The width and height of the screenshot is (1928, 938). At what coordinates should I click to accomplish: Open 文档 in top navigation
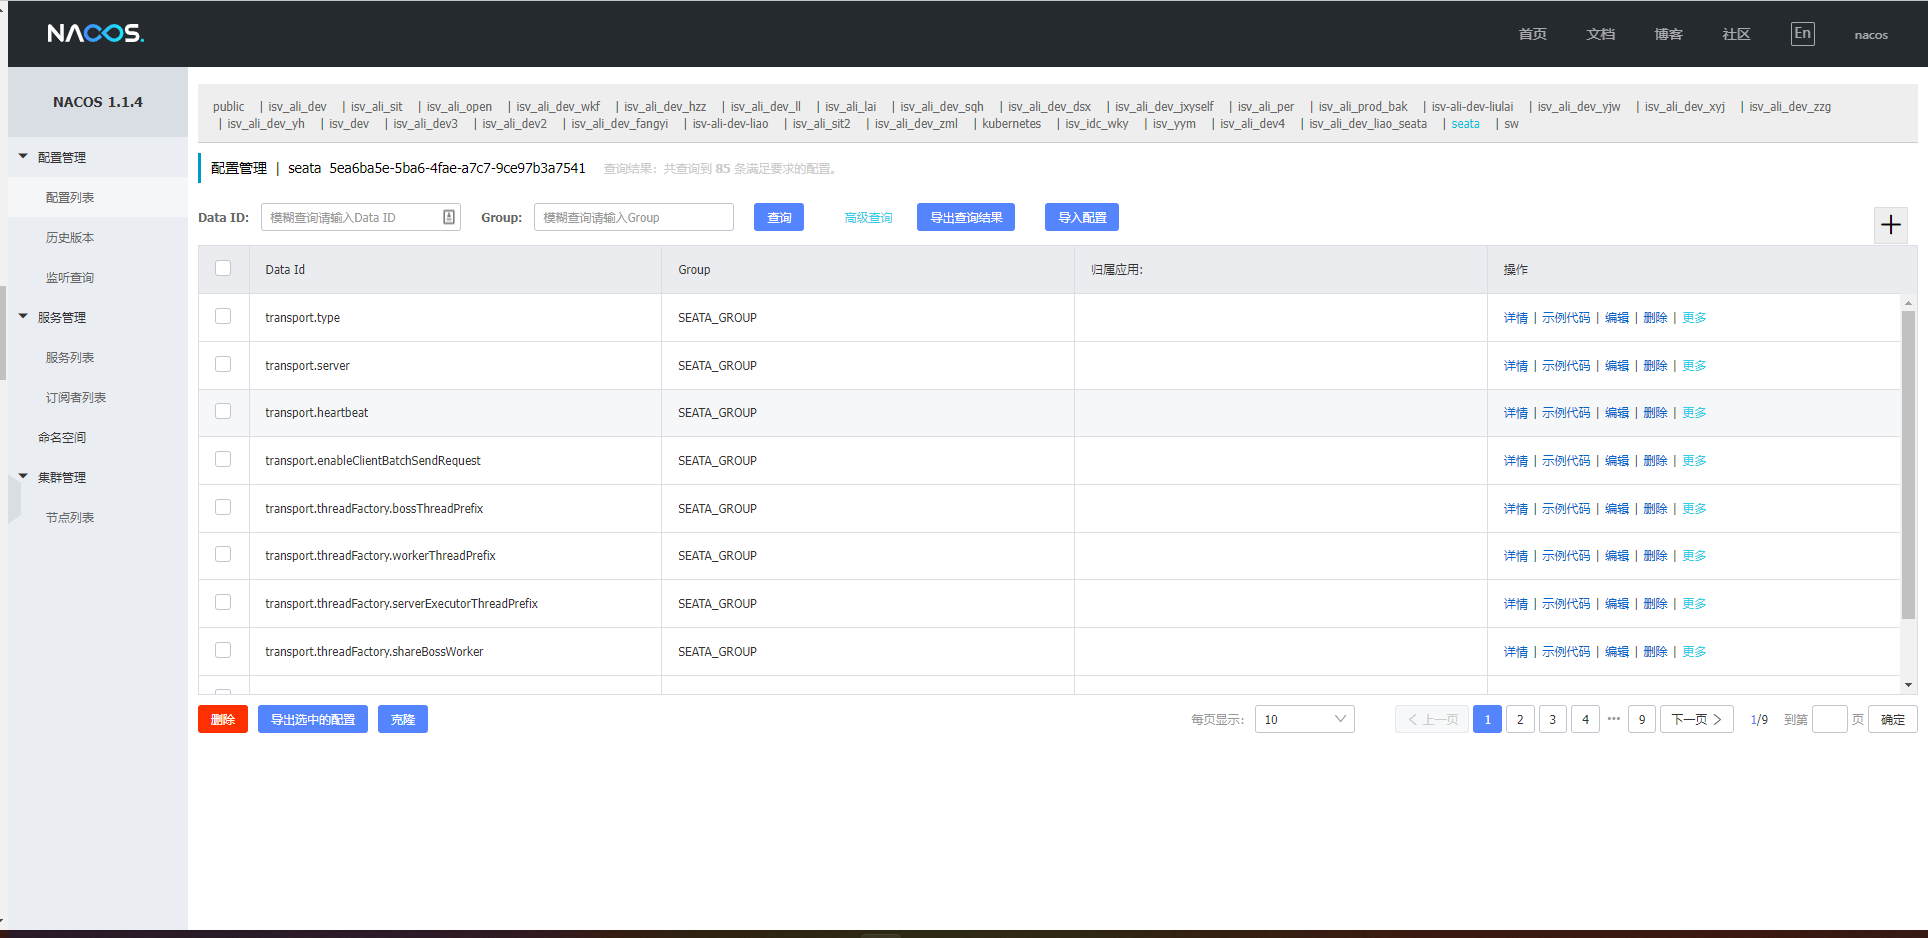[x=1600, y=34]
